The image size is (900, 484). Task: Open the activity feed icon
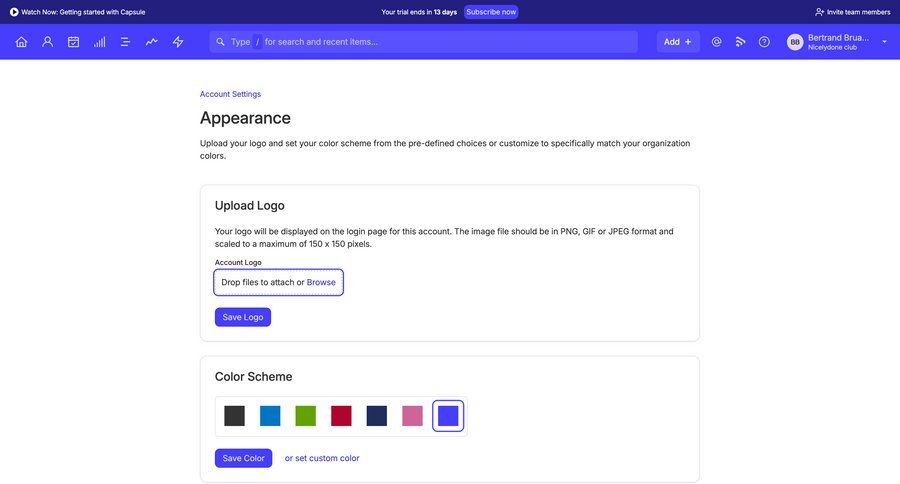[740, 42]
